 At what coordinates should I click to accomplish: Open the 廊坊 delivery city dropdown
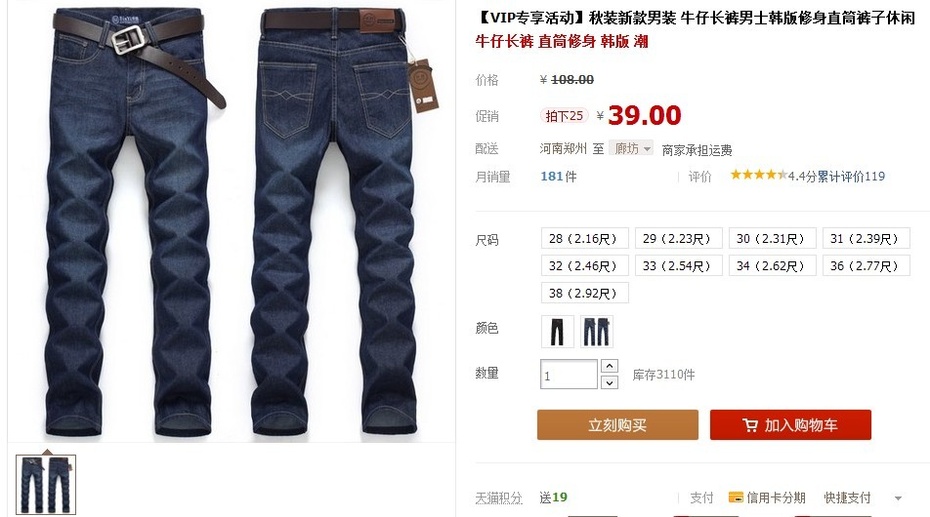pyautogui.click(x=632, y=148)
